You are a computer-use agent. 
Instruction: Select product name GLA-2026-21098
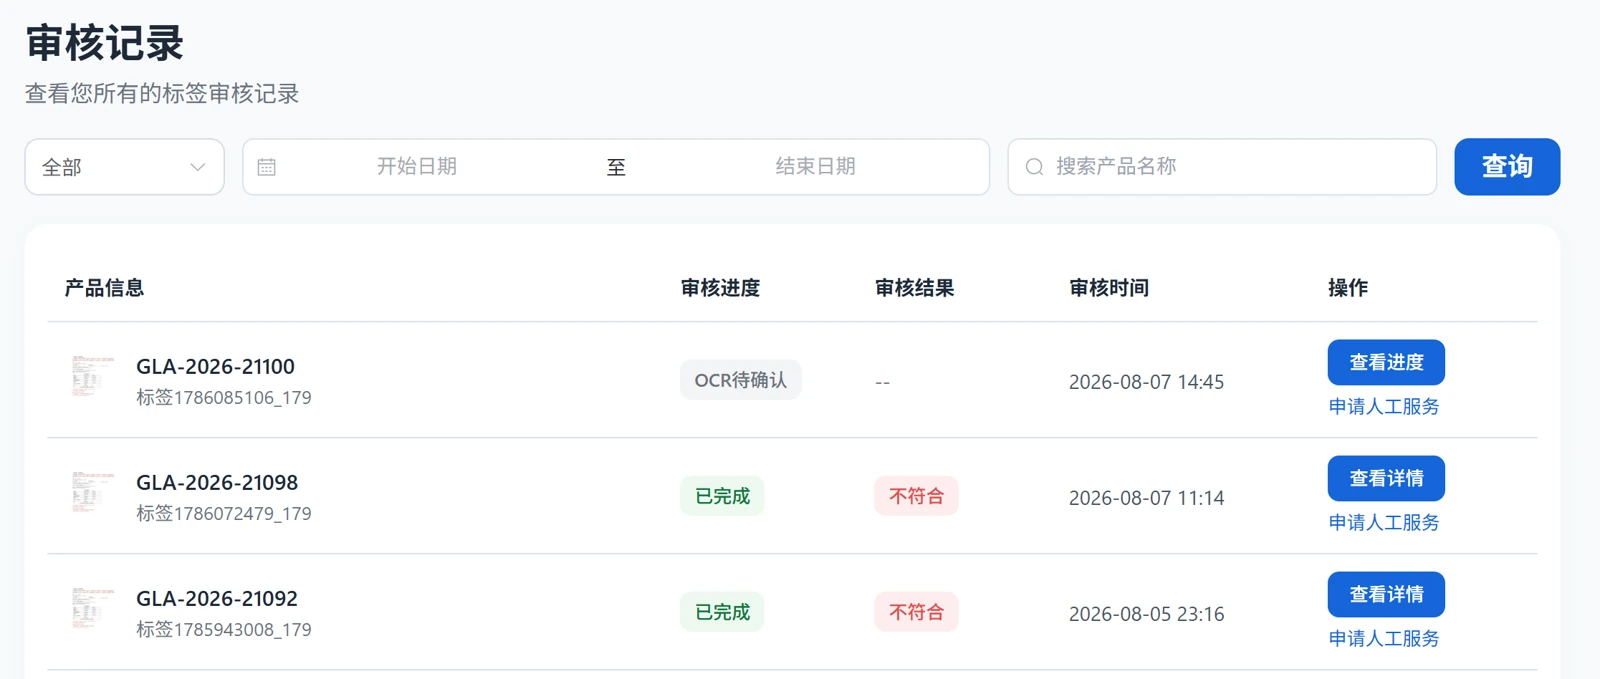coord(217,483)
